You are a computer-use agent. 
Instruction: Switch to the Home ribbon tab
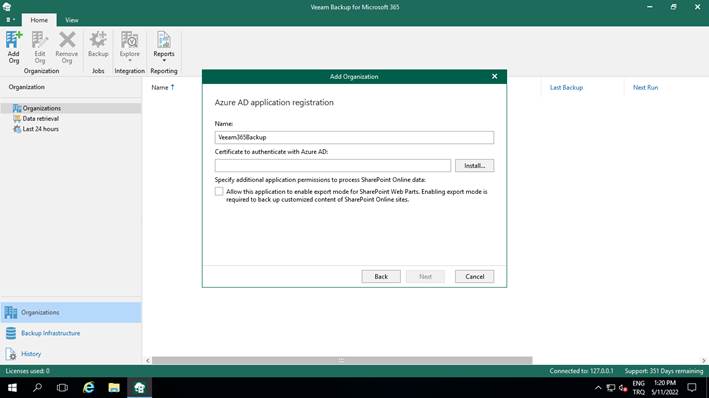tap(39, 20)
